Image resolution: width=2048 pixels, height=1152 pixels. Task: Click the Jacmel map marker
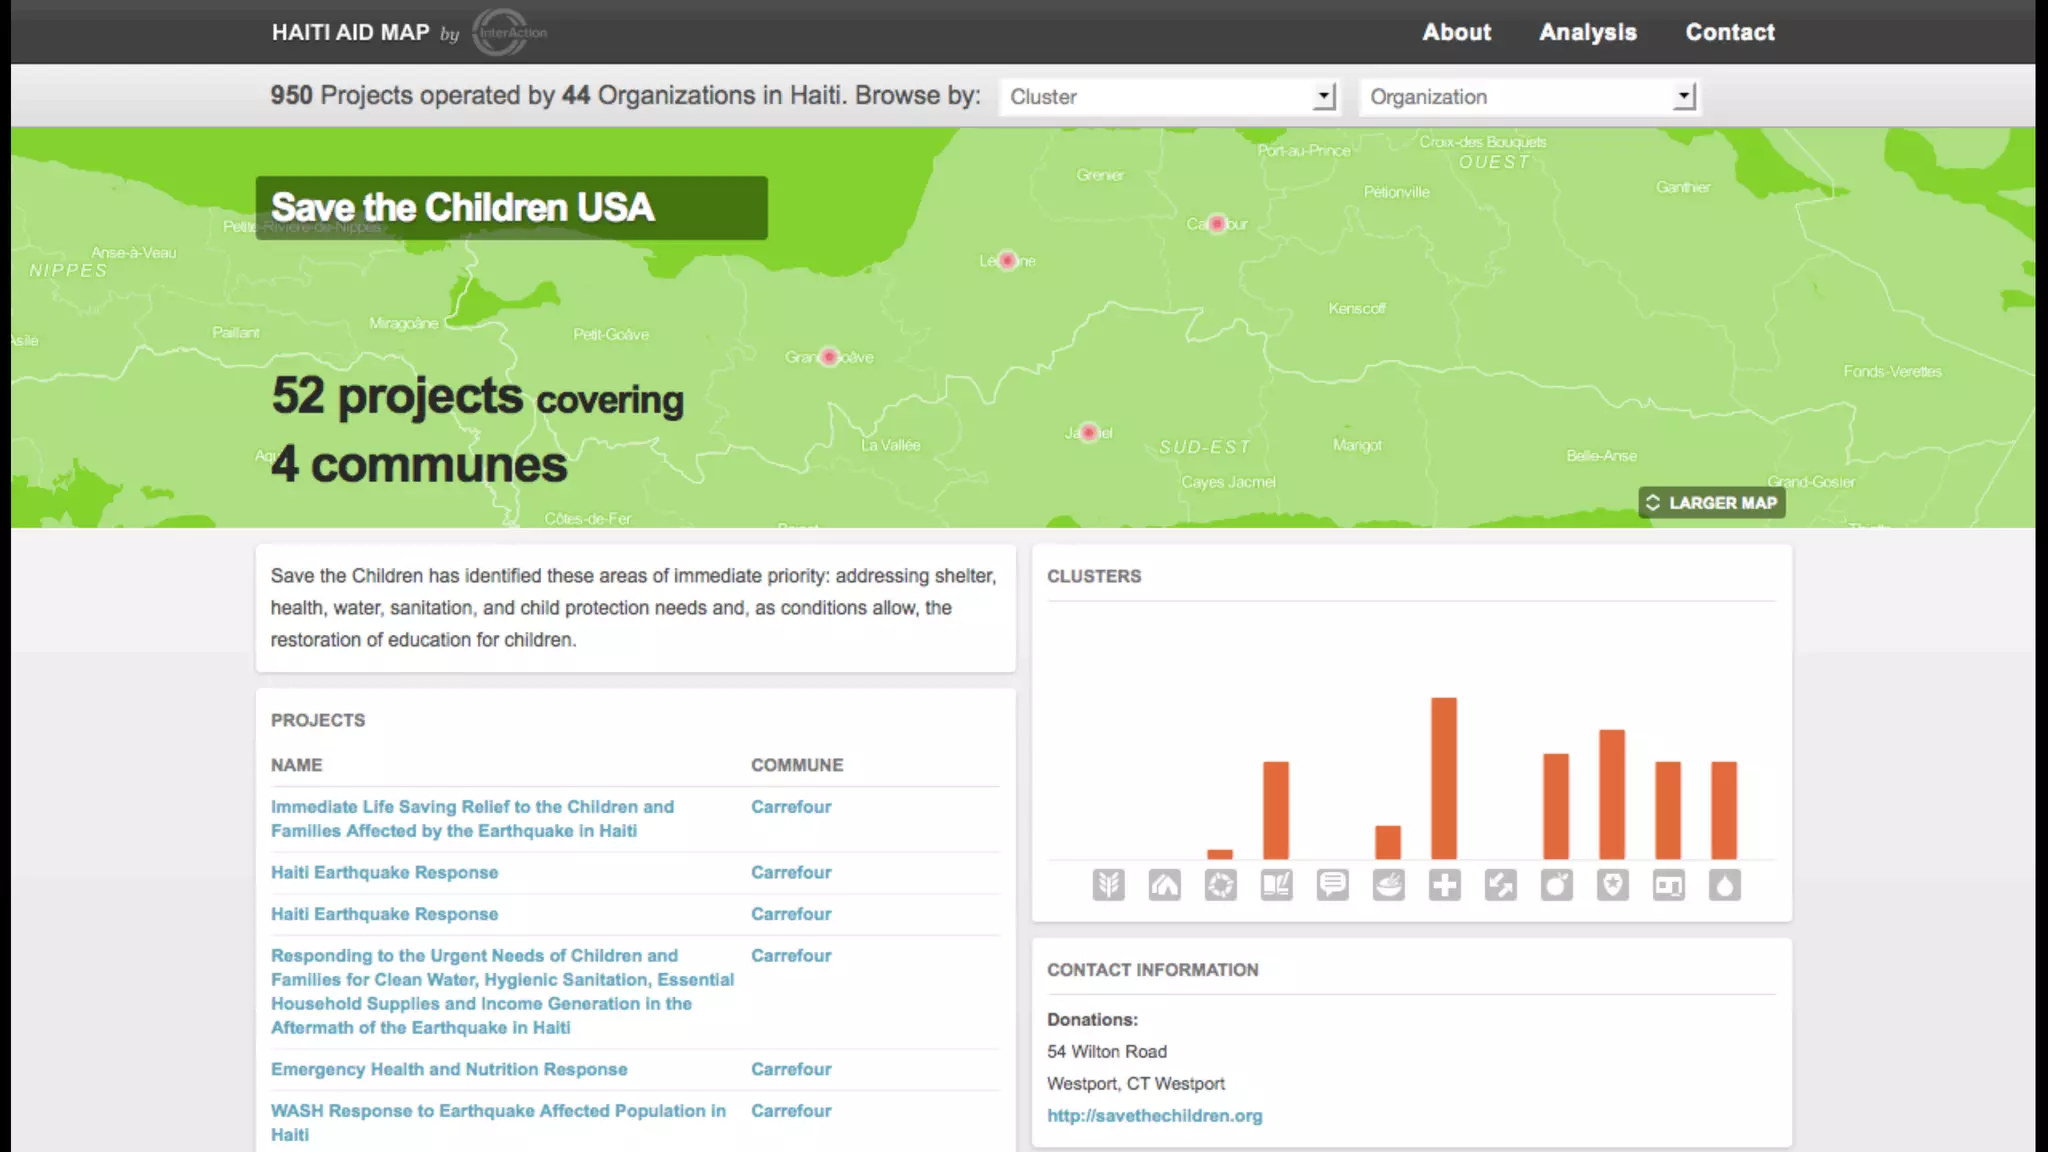[1089, 433]
